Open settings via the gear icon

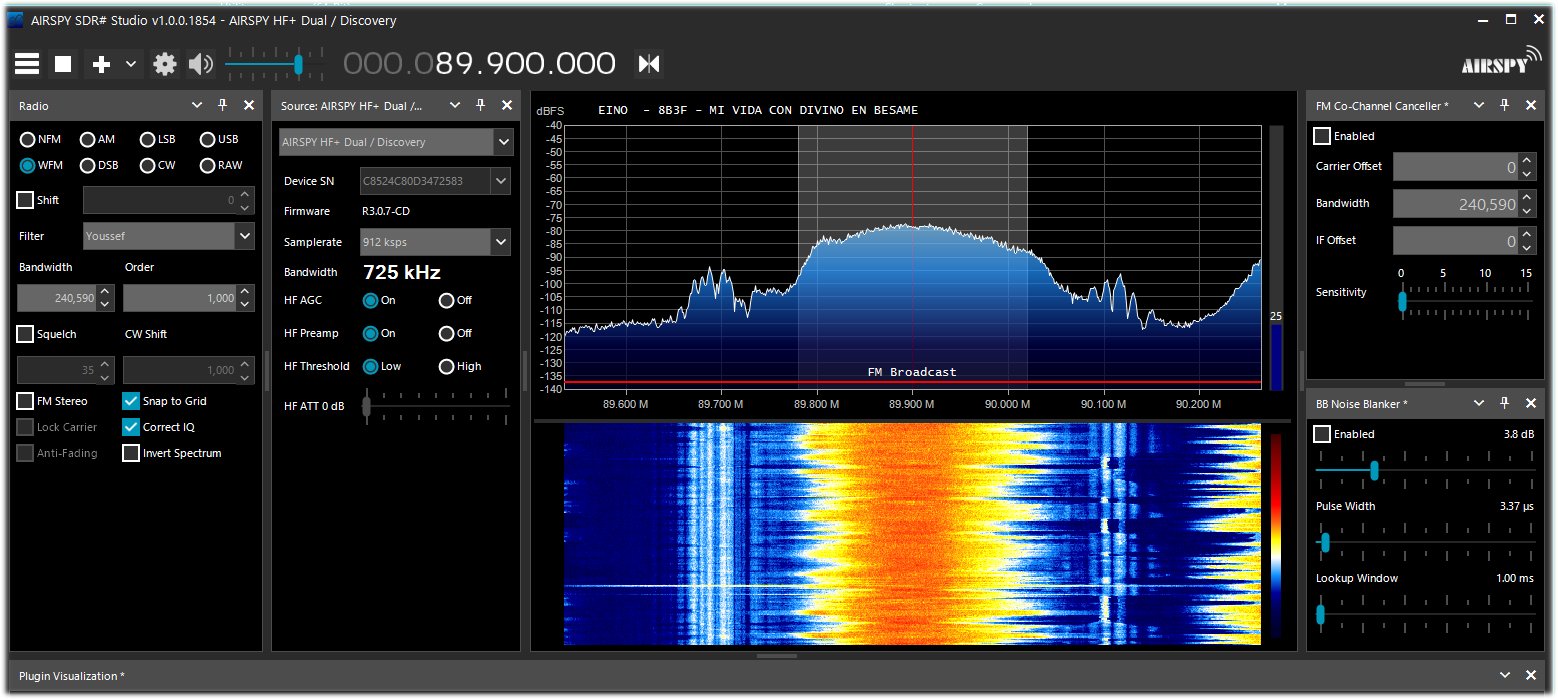(164, 64)
